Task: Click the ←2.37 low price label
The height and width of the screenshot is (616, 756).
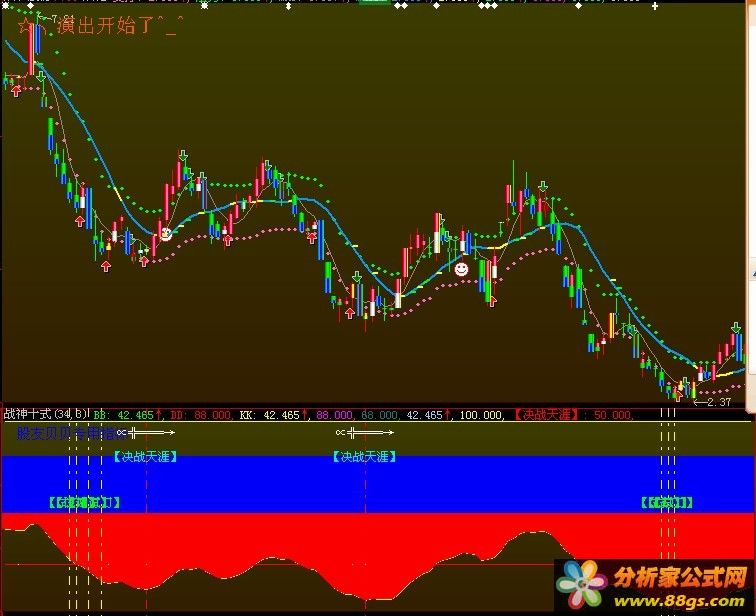Action: tap(713, 402)
